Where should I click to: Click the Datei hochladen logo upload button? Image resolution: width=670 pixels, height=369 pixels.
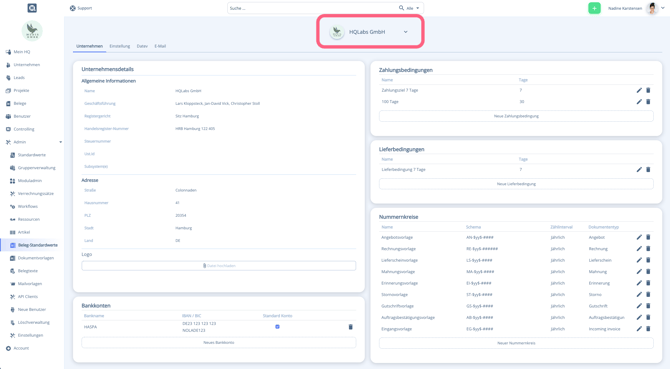click(x=218, y=266)
